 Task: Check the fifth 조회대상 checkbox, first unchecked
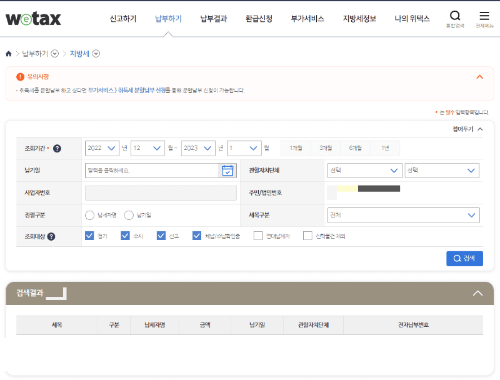258,236
